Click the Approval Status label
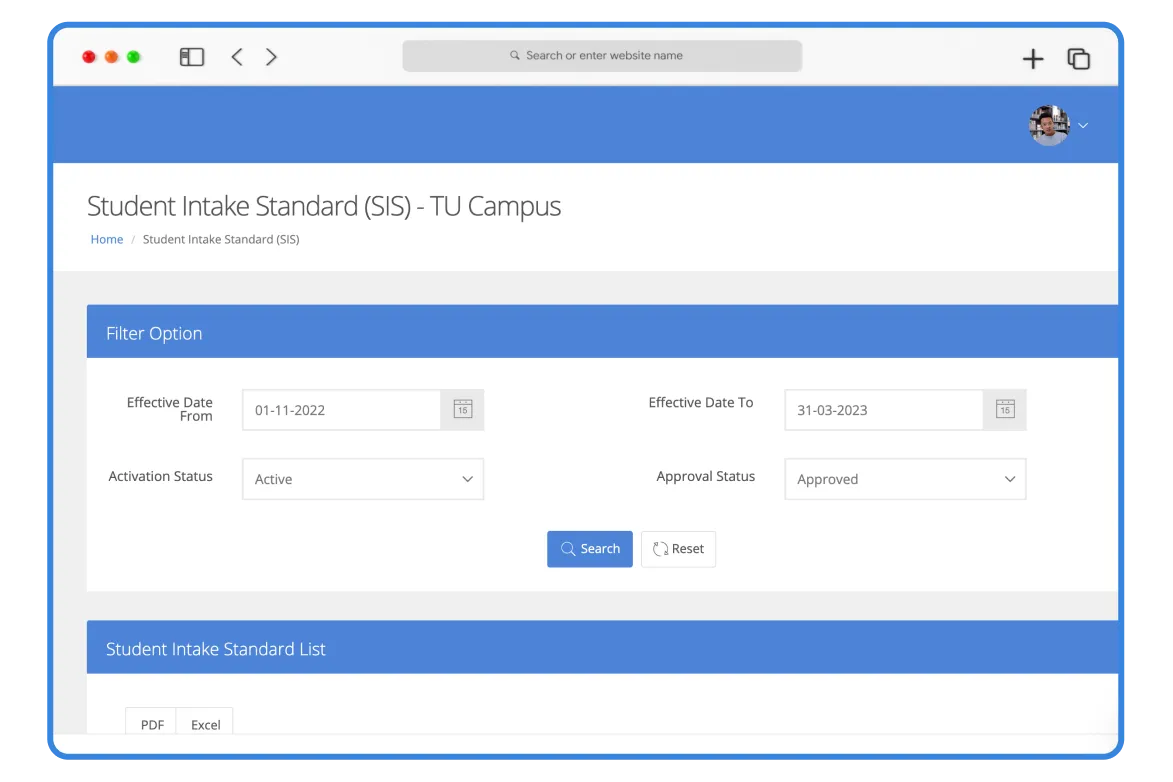The width and height of the screenshot is (1173, 782). click(x=705, y=476)
